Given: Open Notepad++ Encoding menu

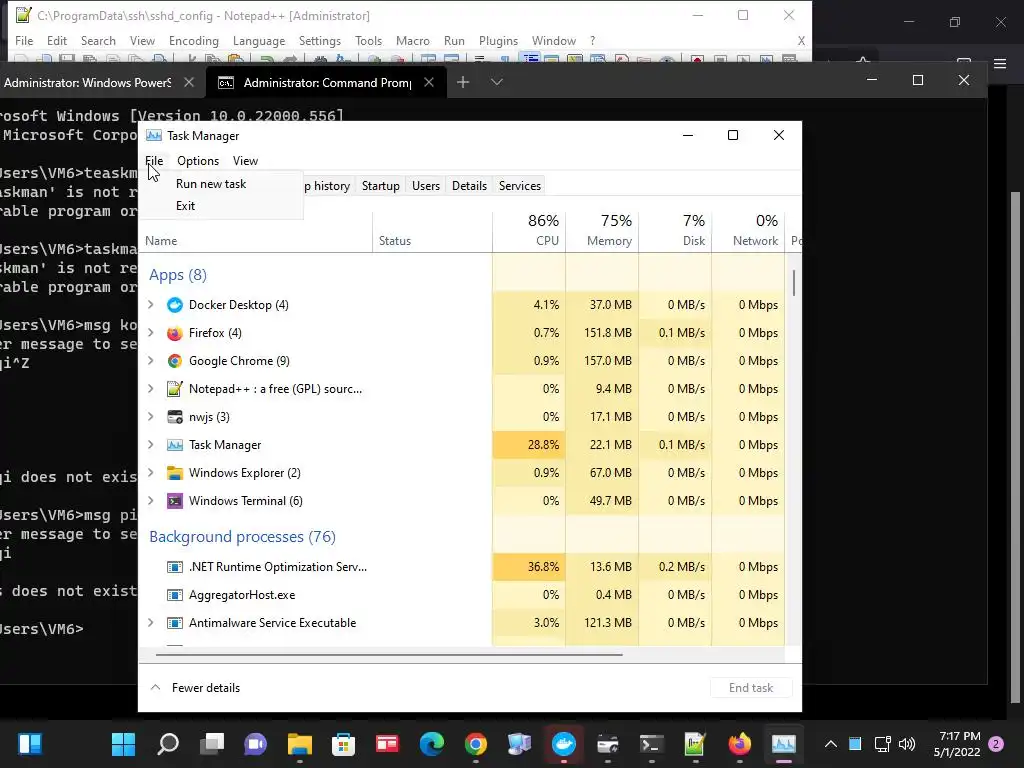Looking at the screenshot, I should (x=194, y=40).
